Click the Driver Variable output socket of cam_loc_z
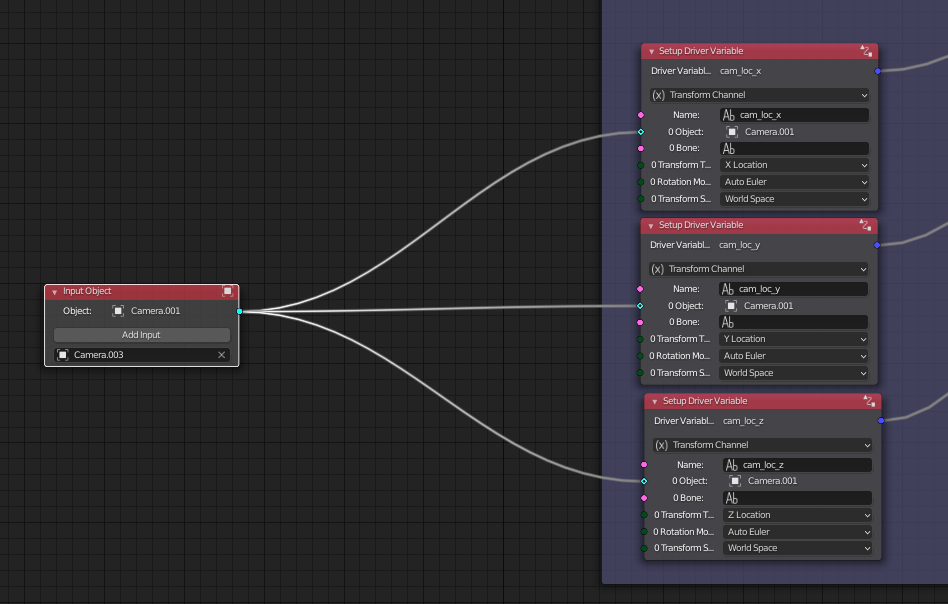 click(x=881, y=420)
